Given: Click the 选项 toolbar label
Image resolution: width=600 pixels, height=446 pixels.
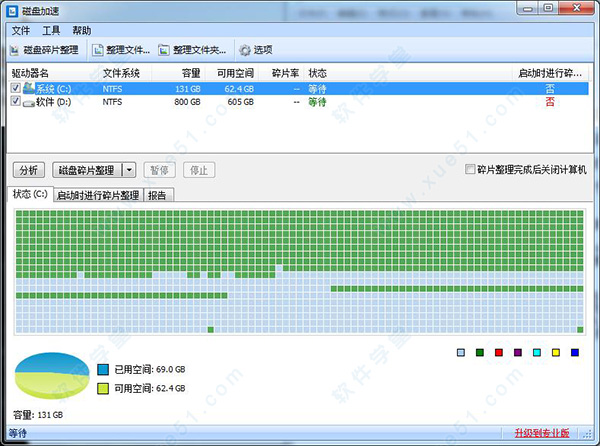Looking at the screenshot, I should tap(263, 50).
